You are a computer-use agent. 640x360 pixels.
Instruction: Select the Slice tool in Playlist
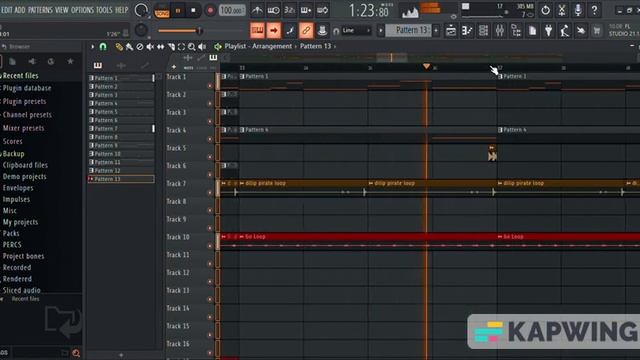171,47
